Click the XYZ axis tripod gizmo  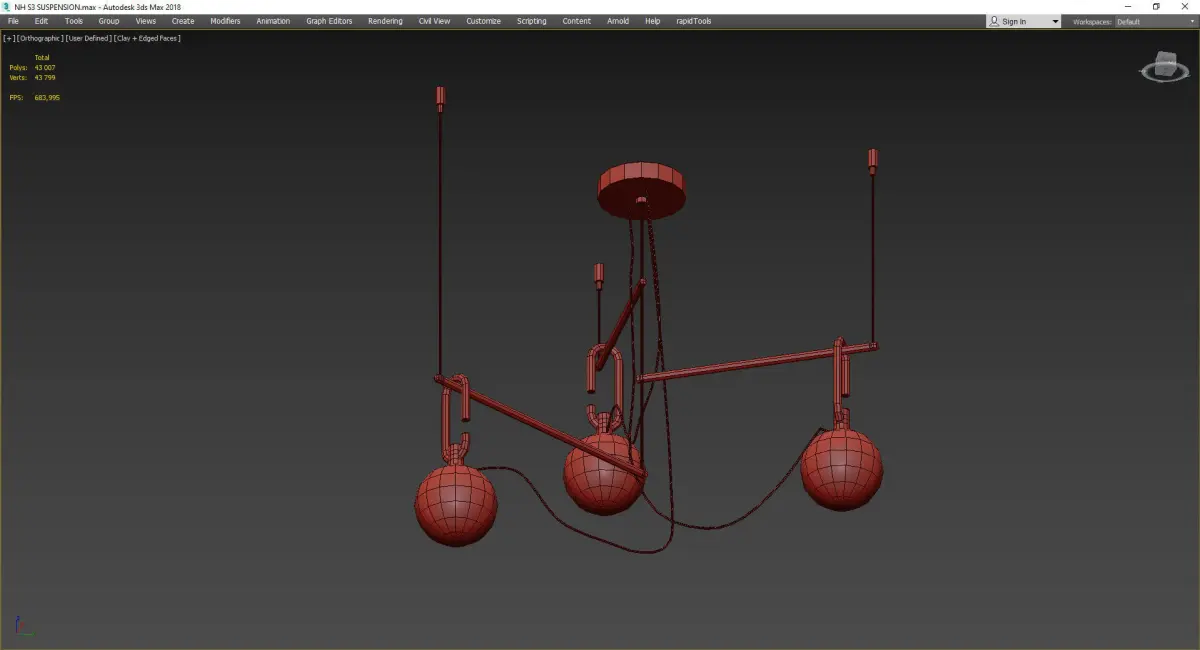pyautogui.click(x=23, y=626)
